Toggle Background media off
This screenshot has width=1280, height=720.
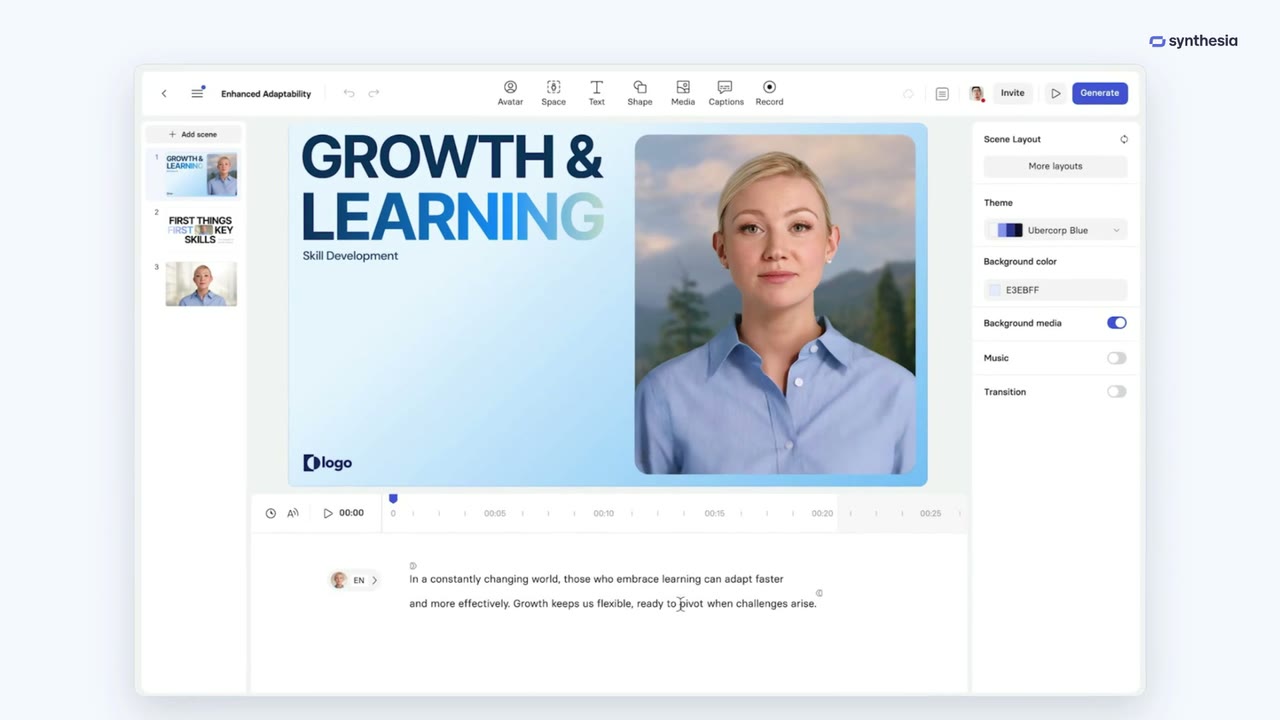pos(1116,323)
